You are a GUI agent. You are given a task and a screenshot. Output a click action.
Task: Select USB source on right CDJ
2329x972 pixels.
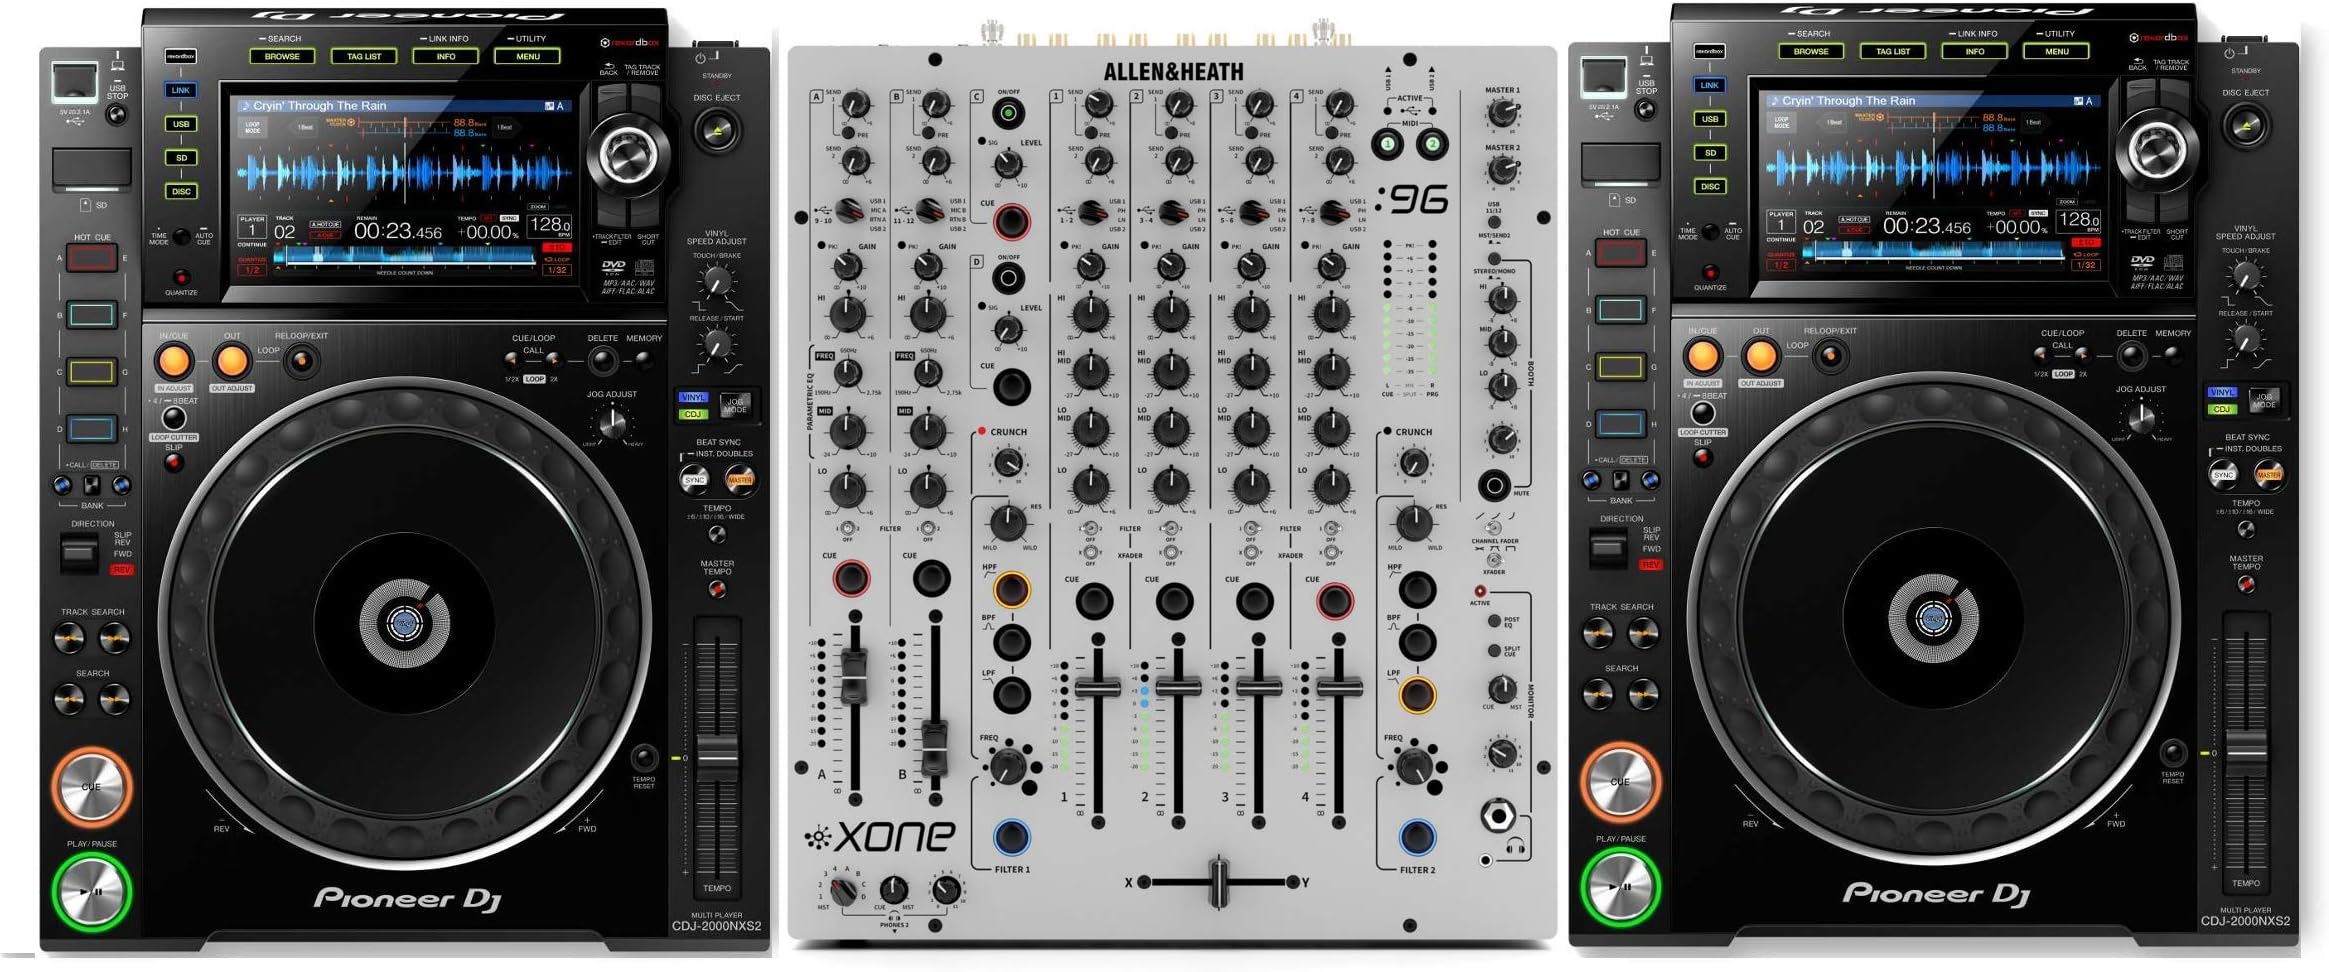pyautogui.click(x=1710, y=119)
